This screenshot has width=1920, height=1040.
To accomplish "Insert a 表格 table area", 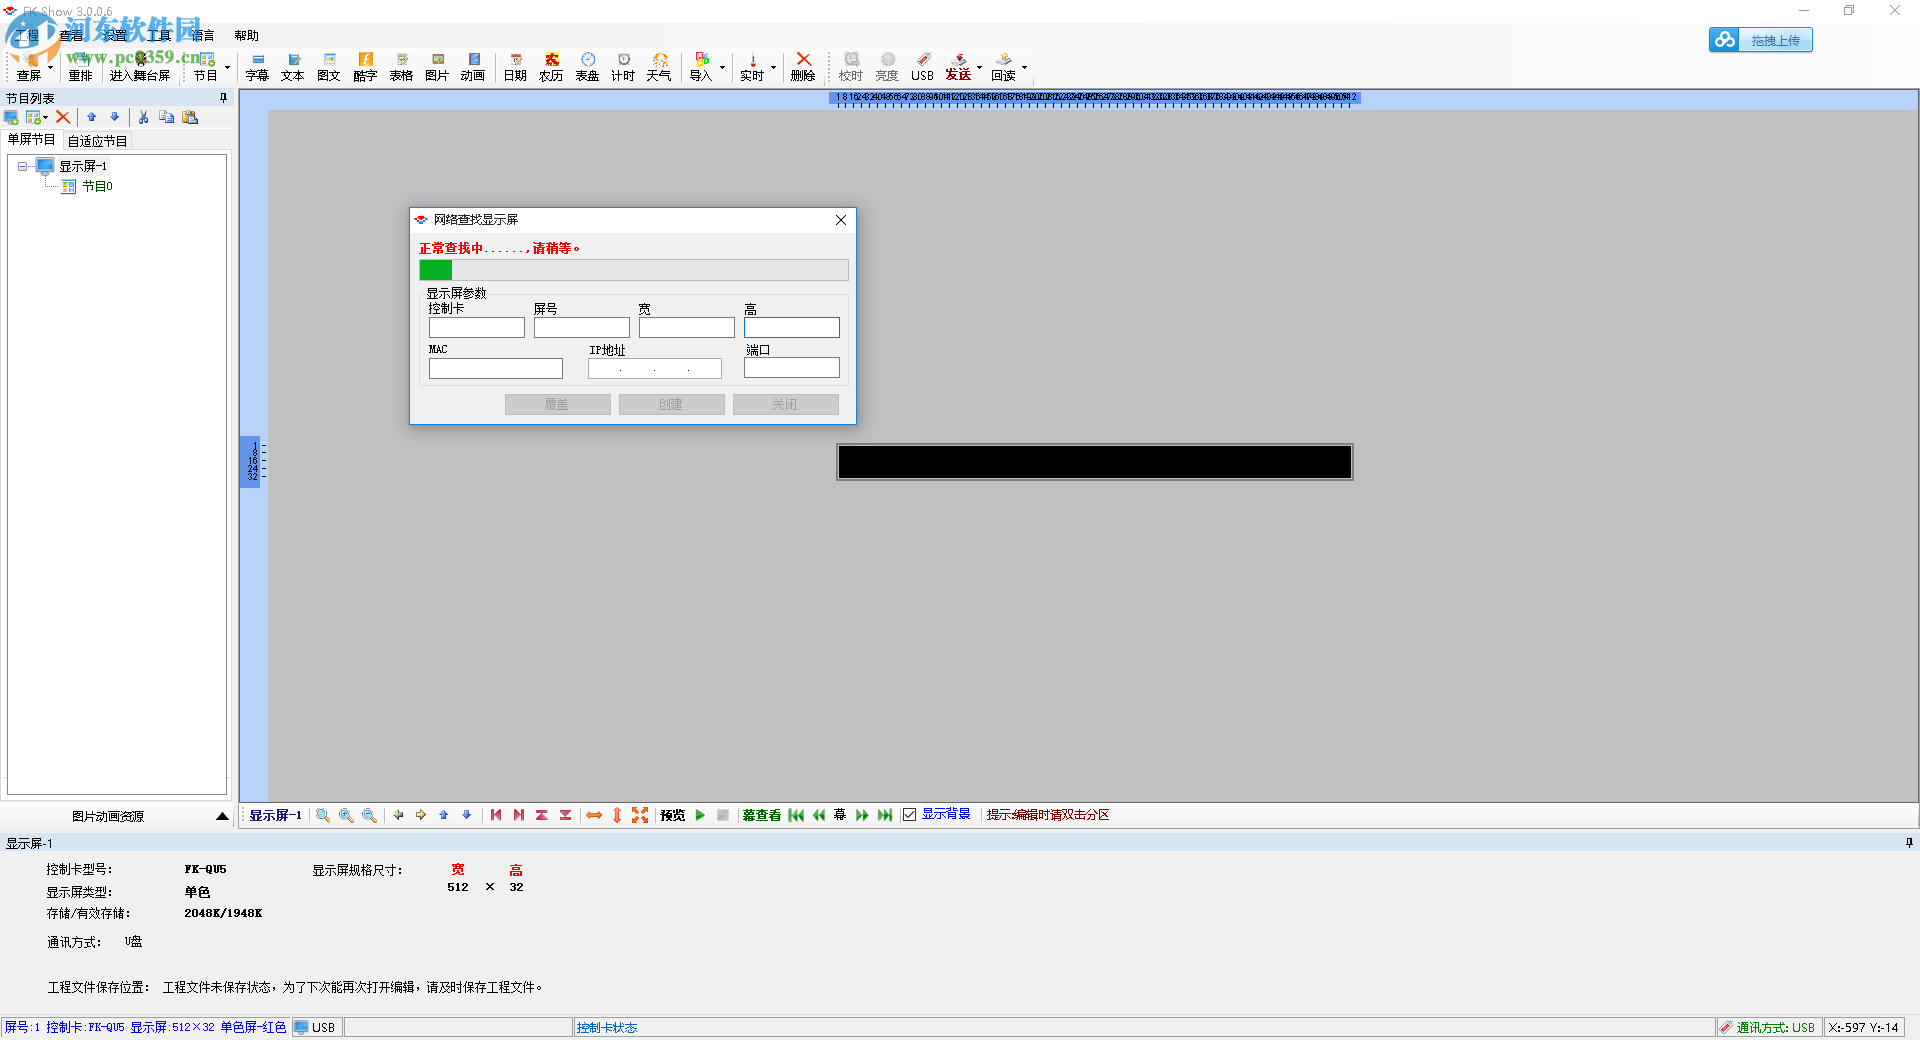I will click(401, 67).
